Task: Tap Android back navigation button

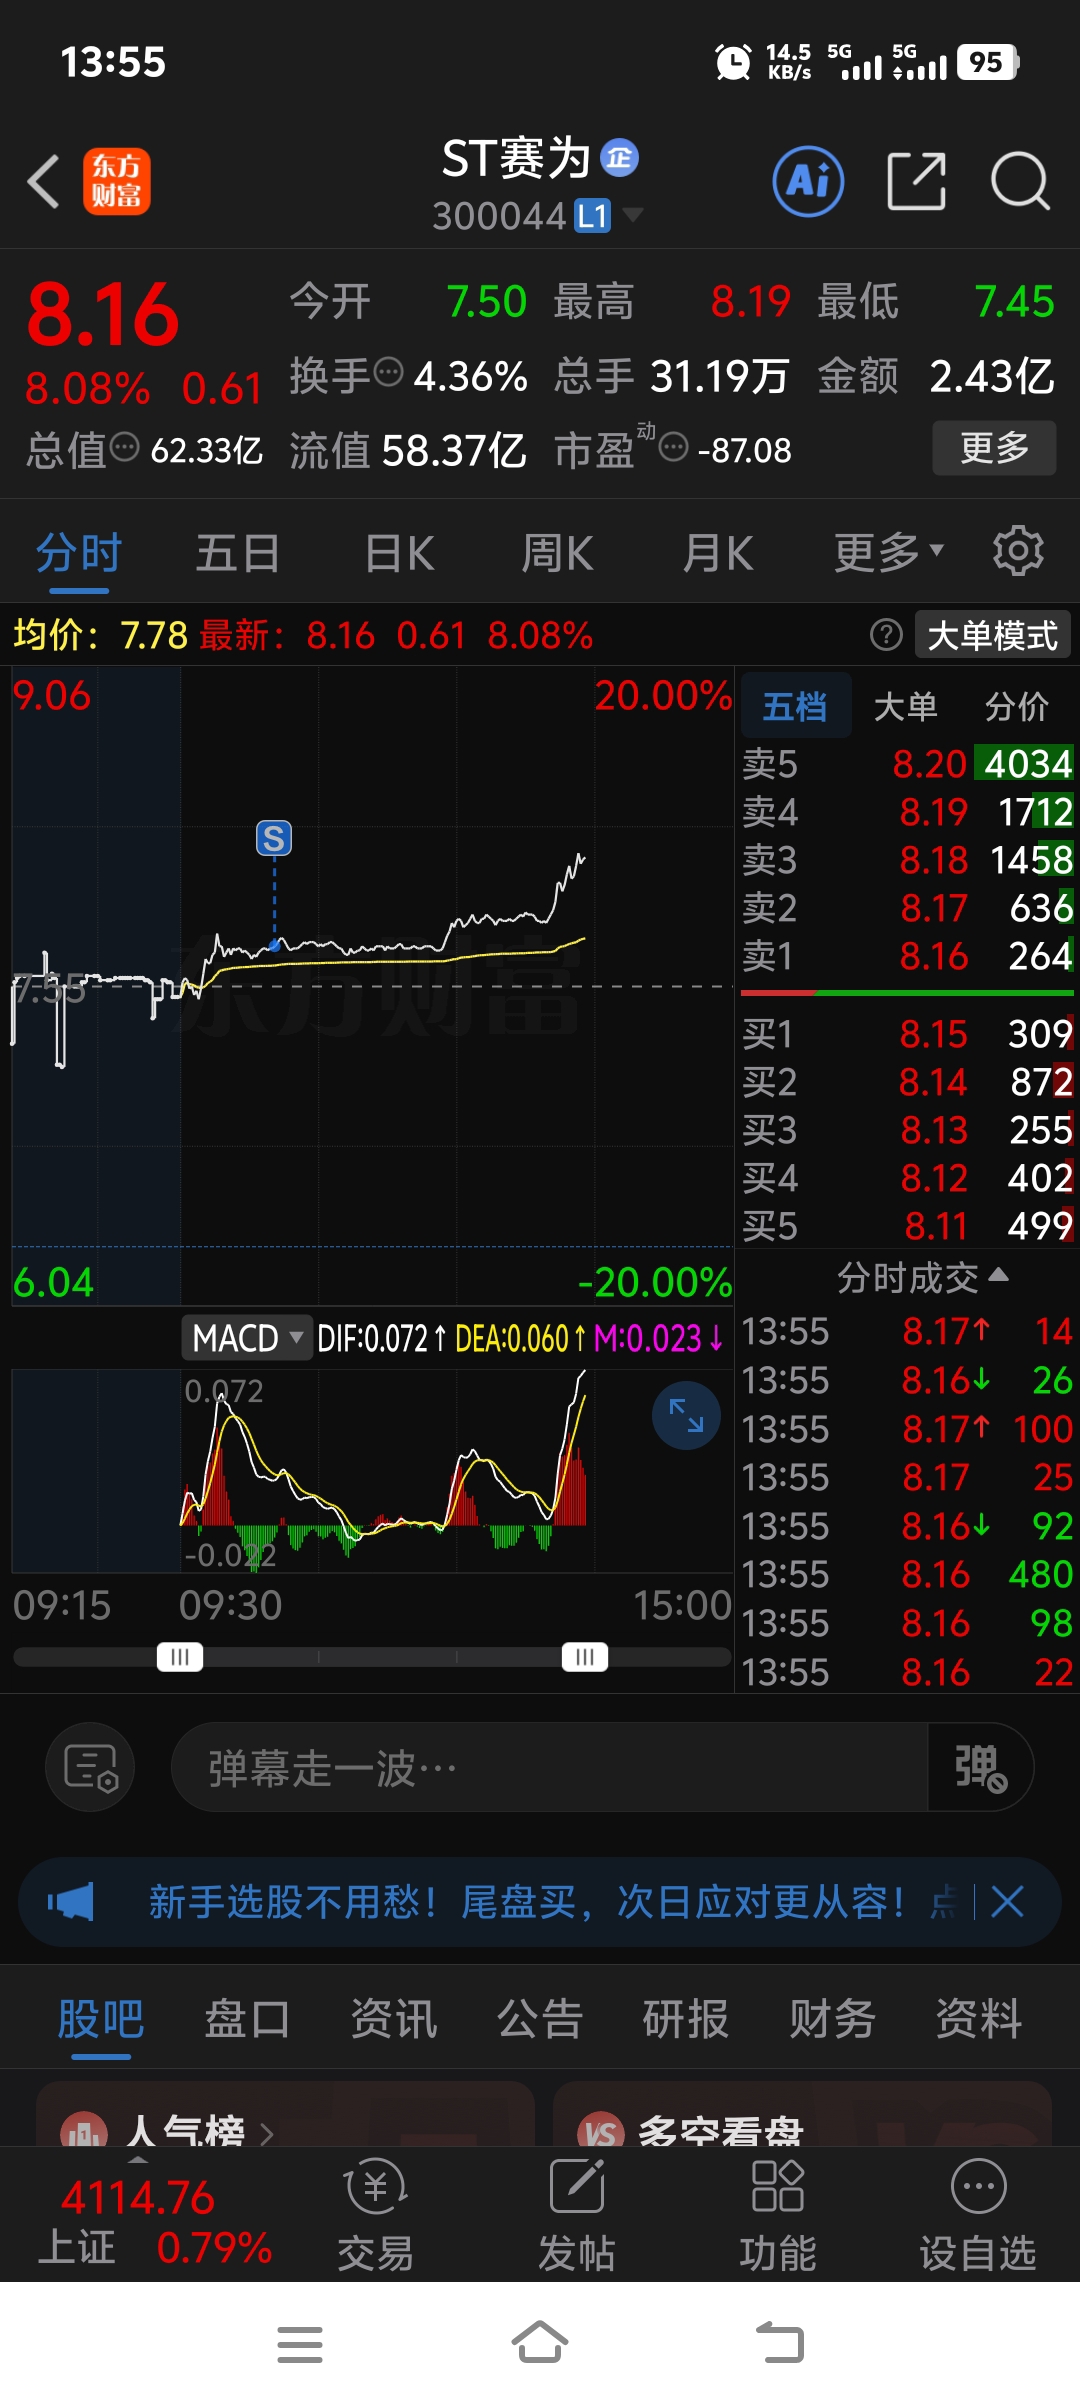Action: click(x=780, y=2343)
